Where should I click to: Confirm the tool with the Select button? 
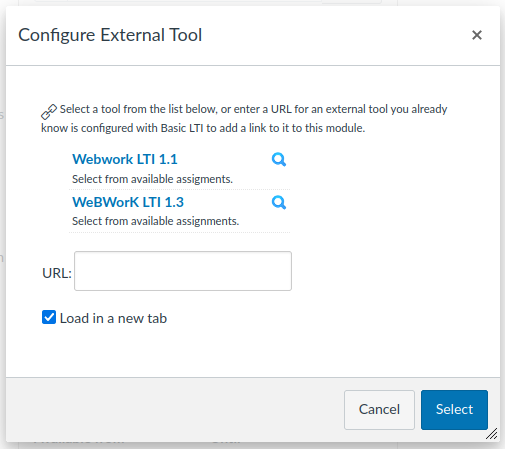[454, 410]
